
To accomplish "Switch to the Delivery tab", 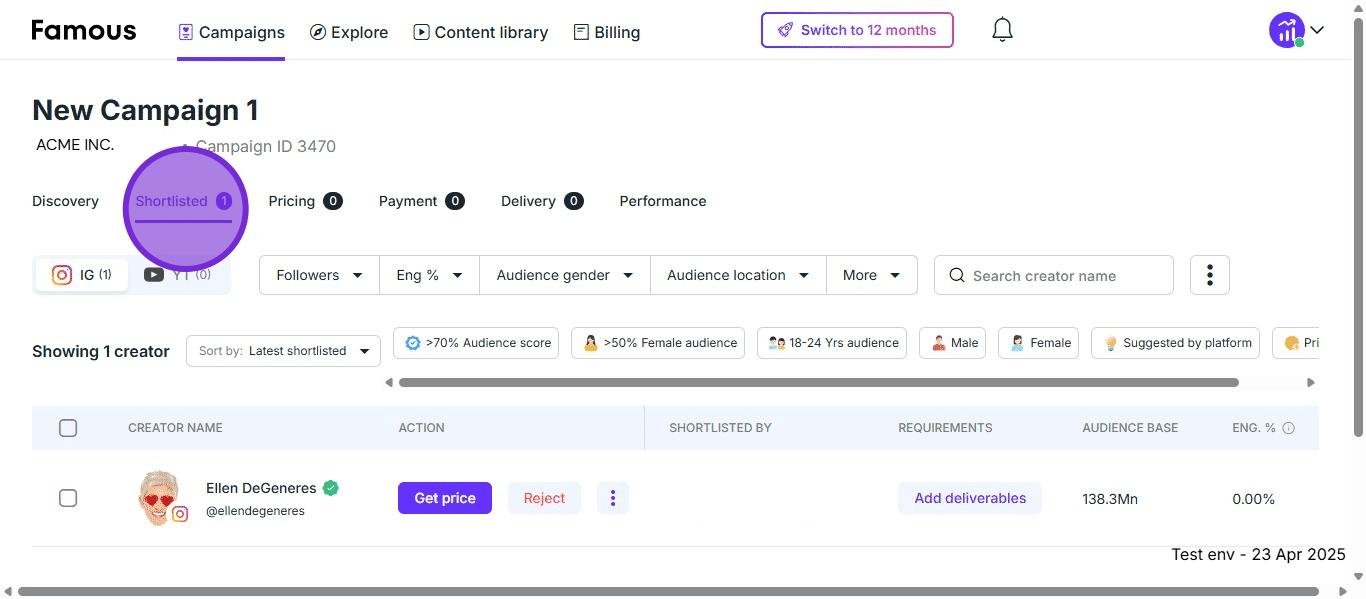I will coord(542,201).
